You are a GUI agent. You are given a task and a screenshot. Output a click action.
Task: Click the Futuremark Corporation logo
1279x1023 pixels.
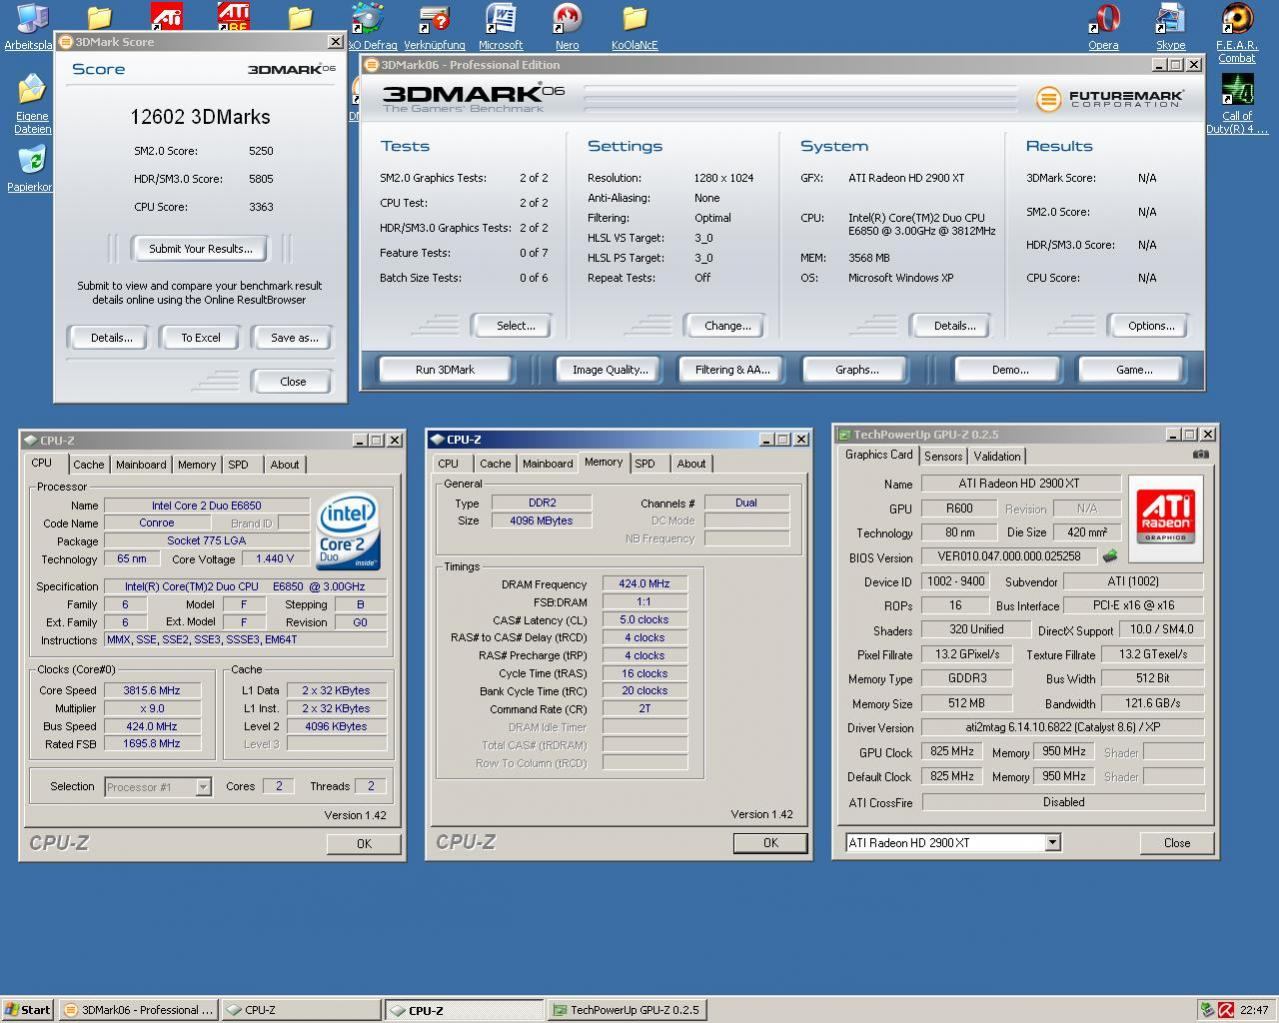[1110, 98]
